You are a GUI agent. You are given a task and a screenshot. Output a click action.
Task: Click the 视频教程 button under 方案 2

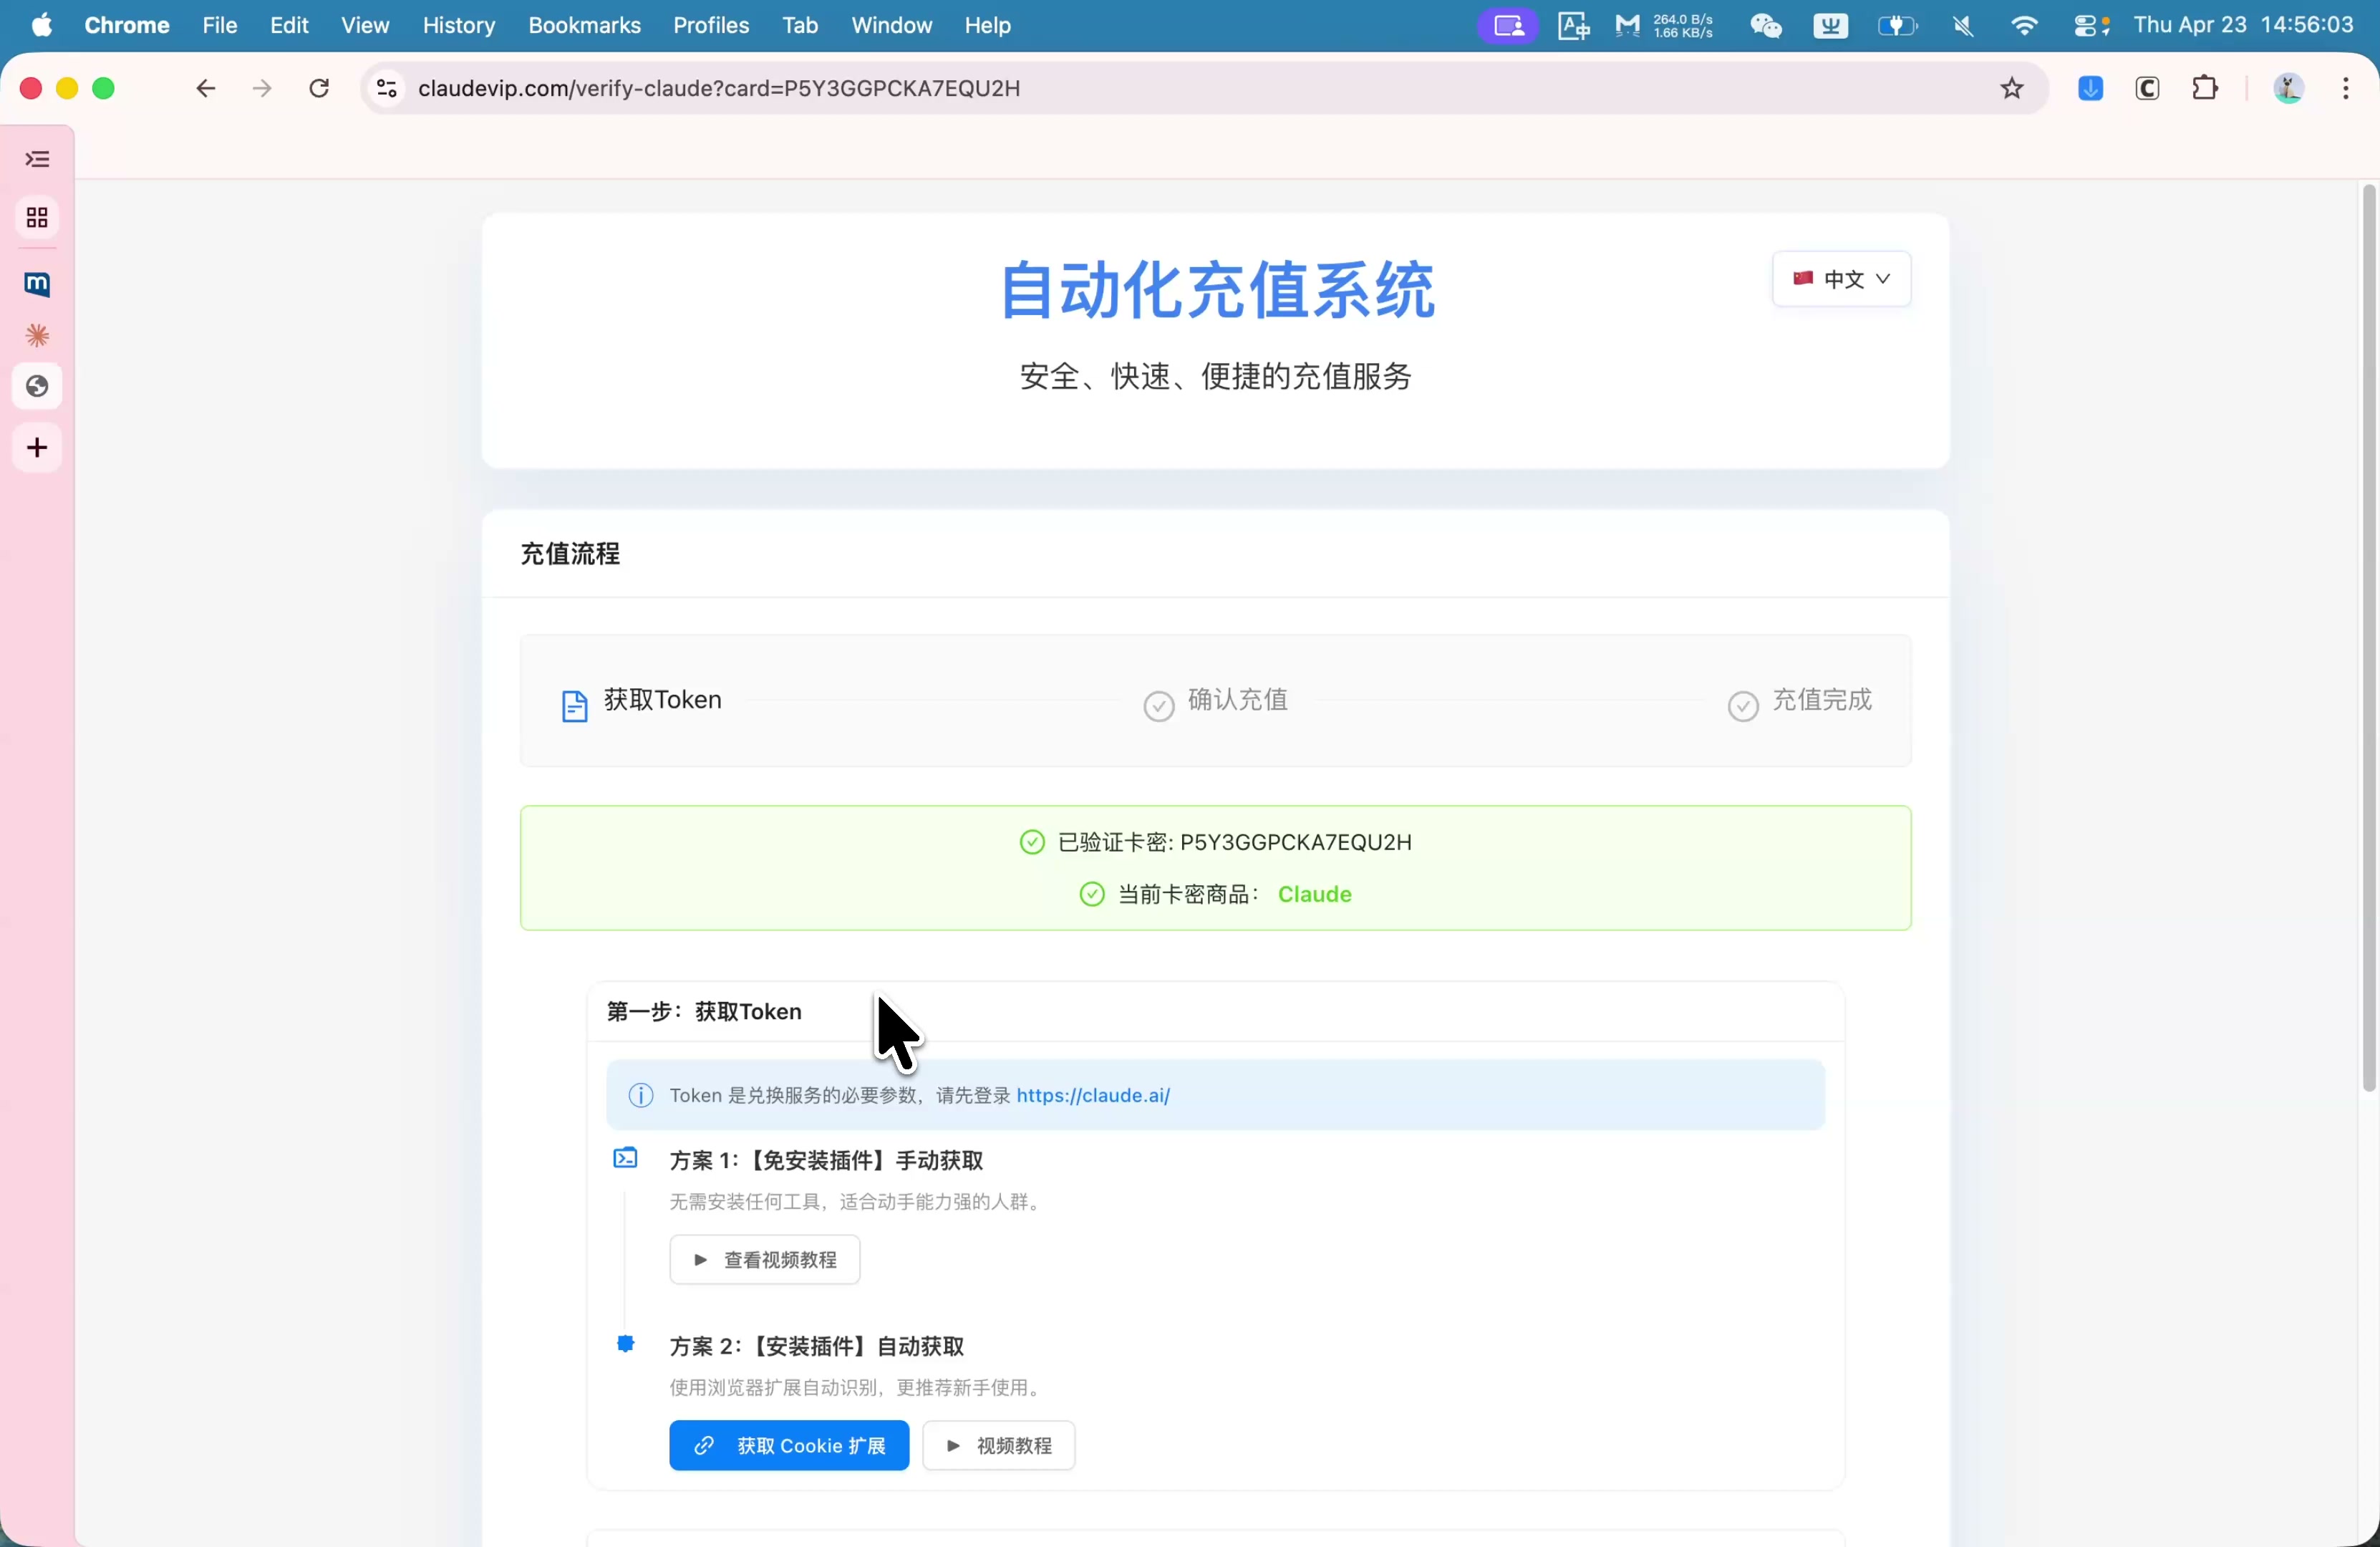(x=998, y=1446)
